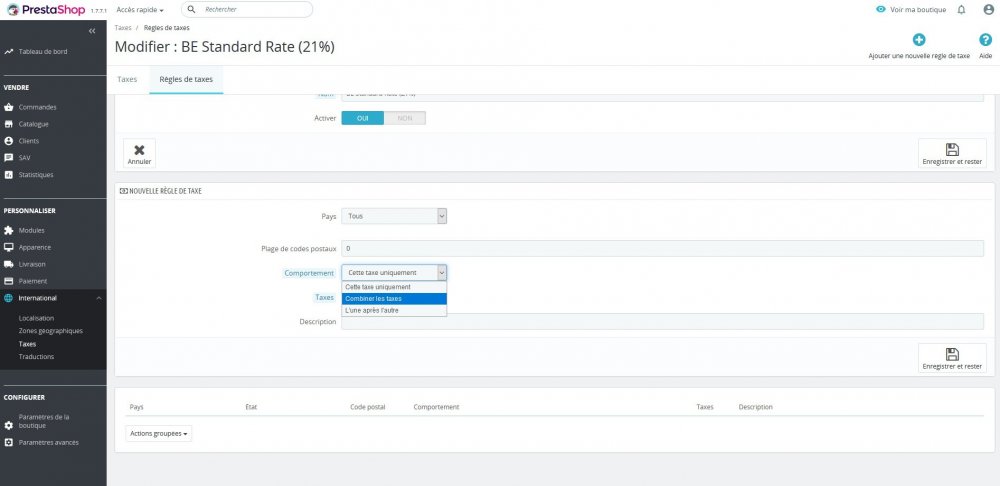This screenshot has height=486, width=1000.
Task: Click the Comportement table column header
Action: 436,407
